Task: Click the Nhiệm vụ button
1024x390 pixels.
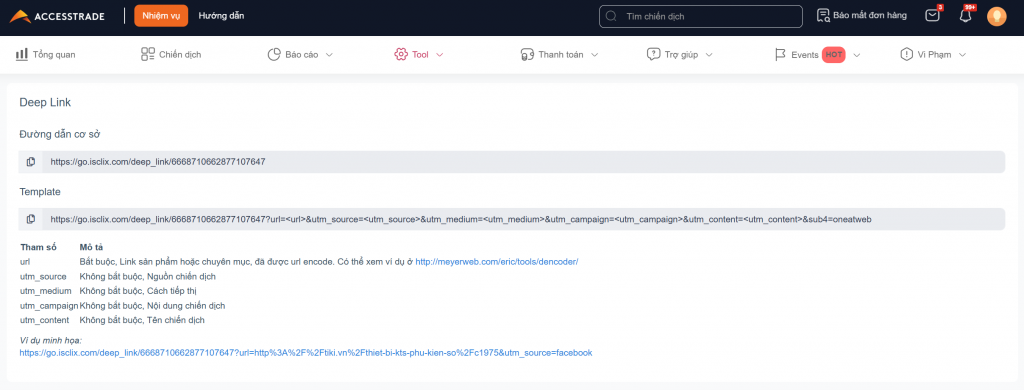Action: [x=161, y=16]
